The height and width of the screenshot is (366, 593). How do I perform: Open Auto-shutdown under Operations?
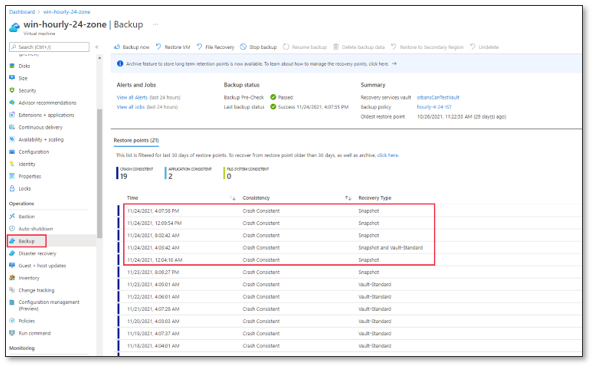36,229
